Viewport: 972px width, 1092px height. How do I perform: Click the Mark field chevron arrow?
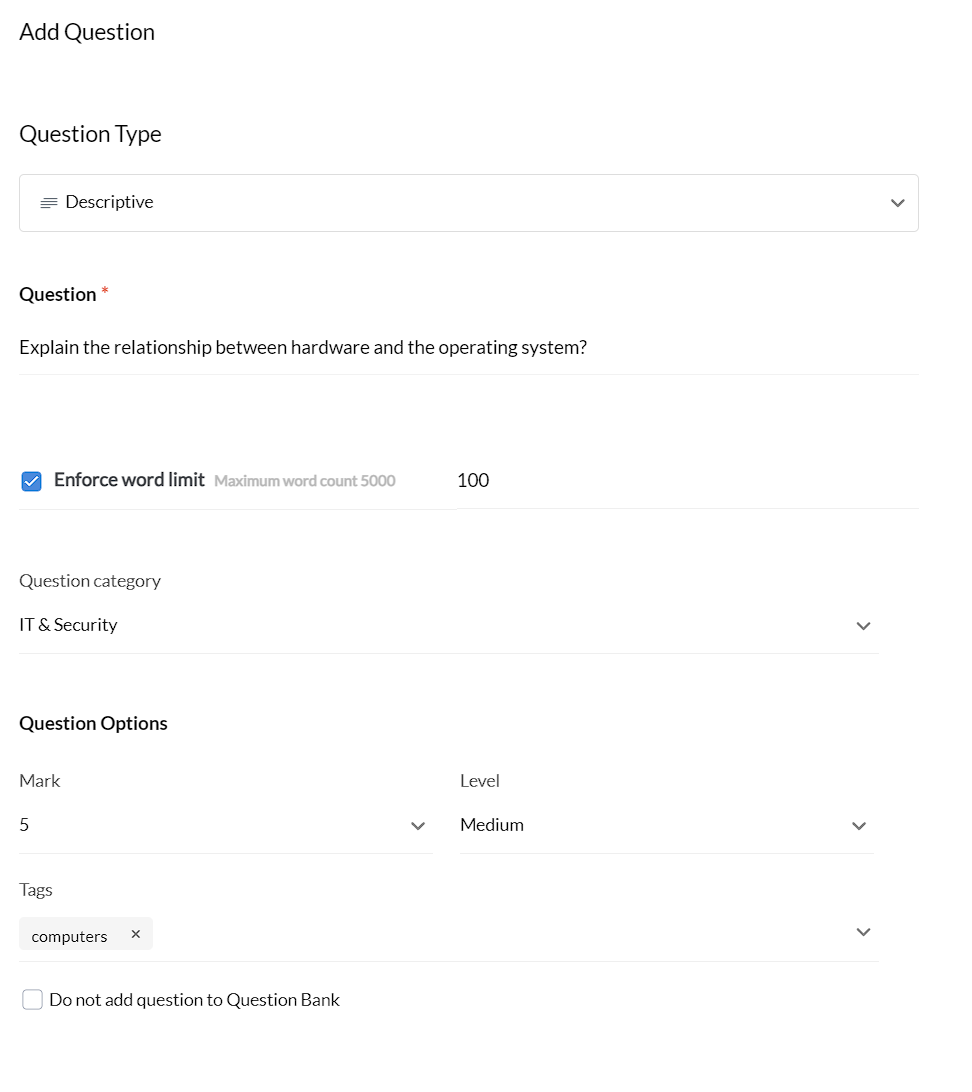point(418,826)
